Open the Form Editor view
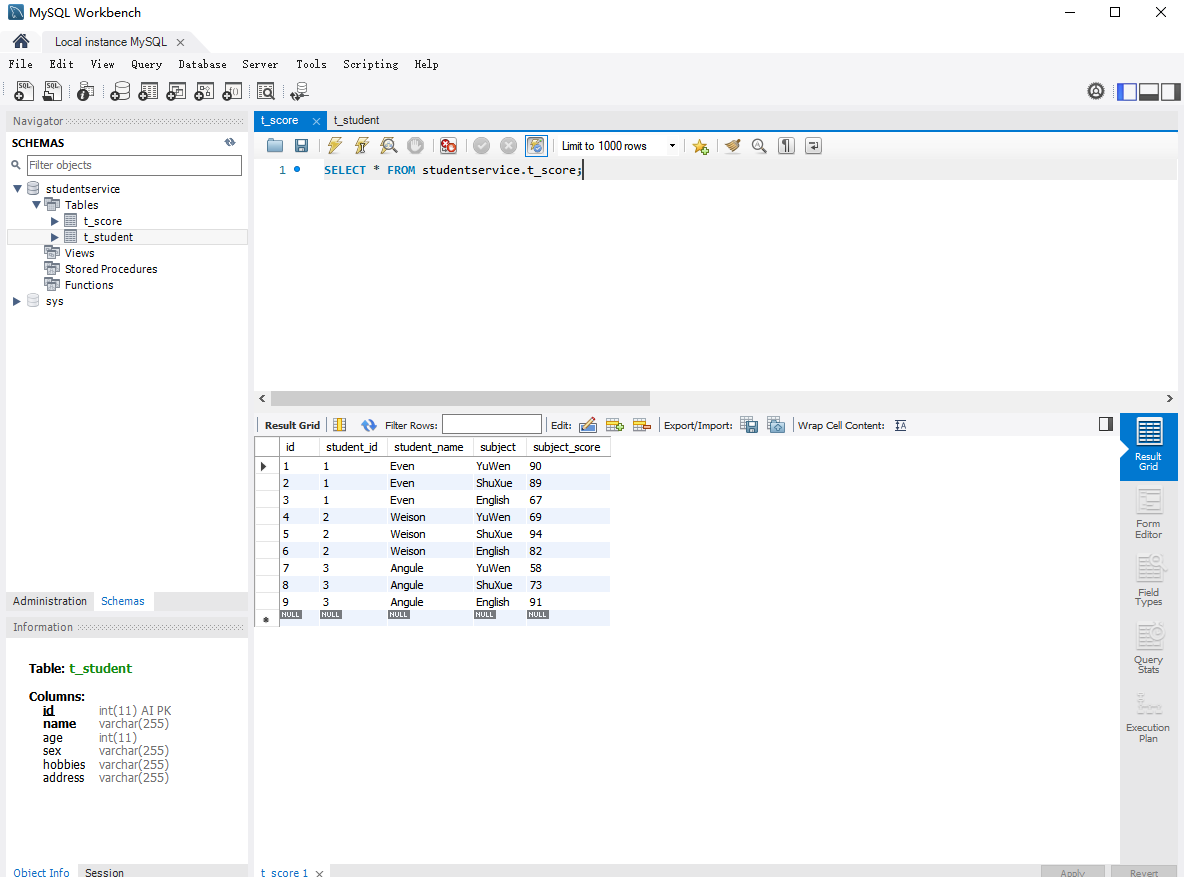The image size is (1185, 877). 1149,514
